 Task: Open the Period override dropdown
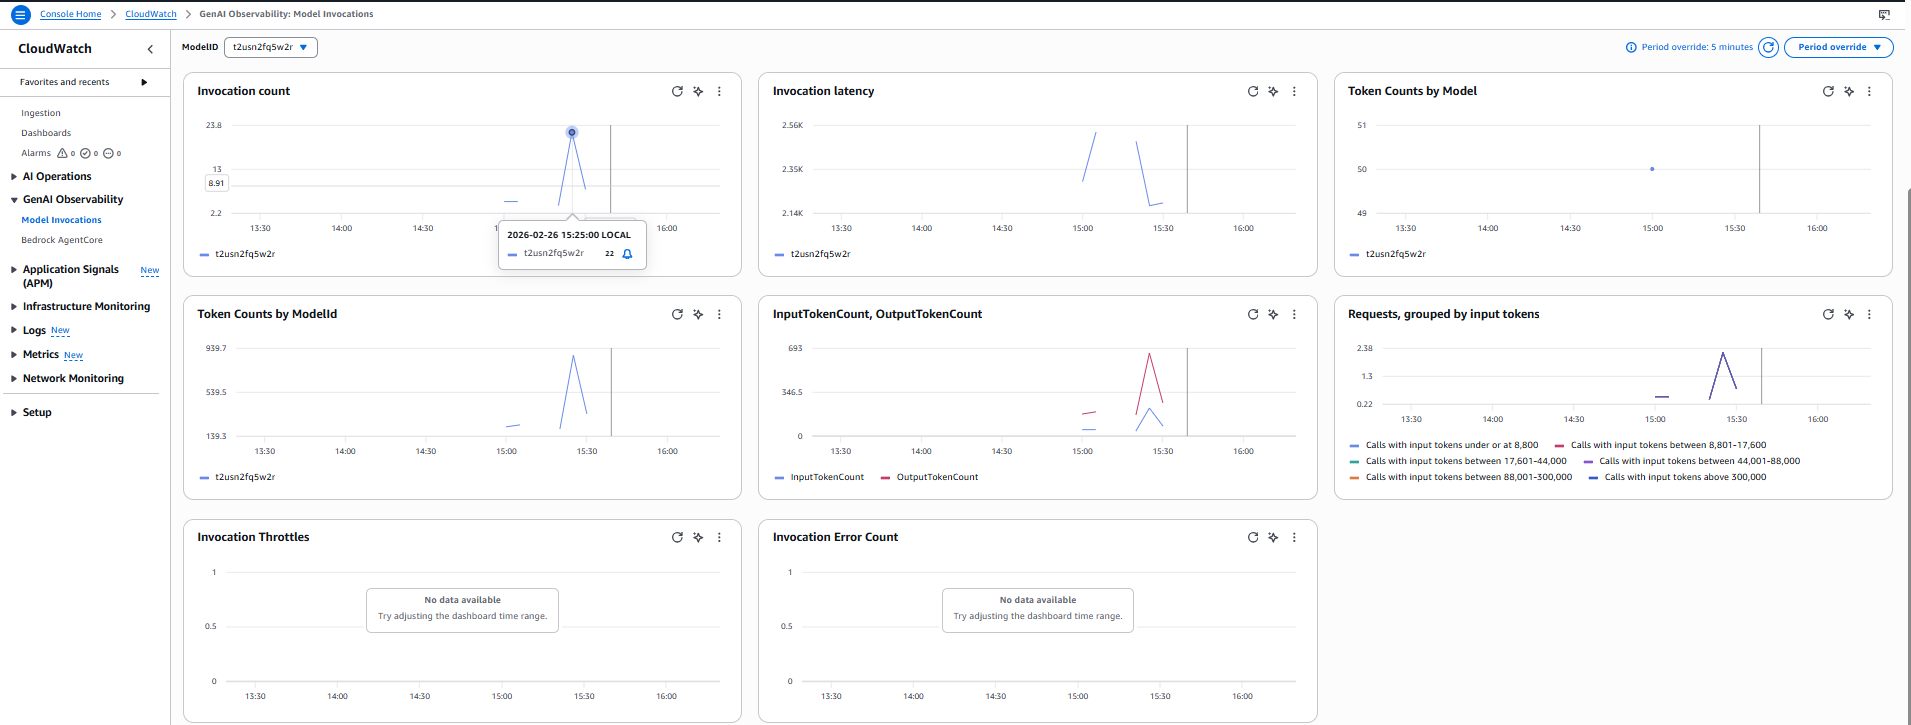click(1838, 47)
